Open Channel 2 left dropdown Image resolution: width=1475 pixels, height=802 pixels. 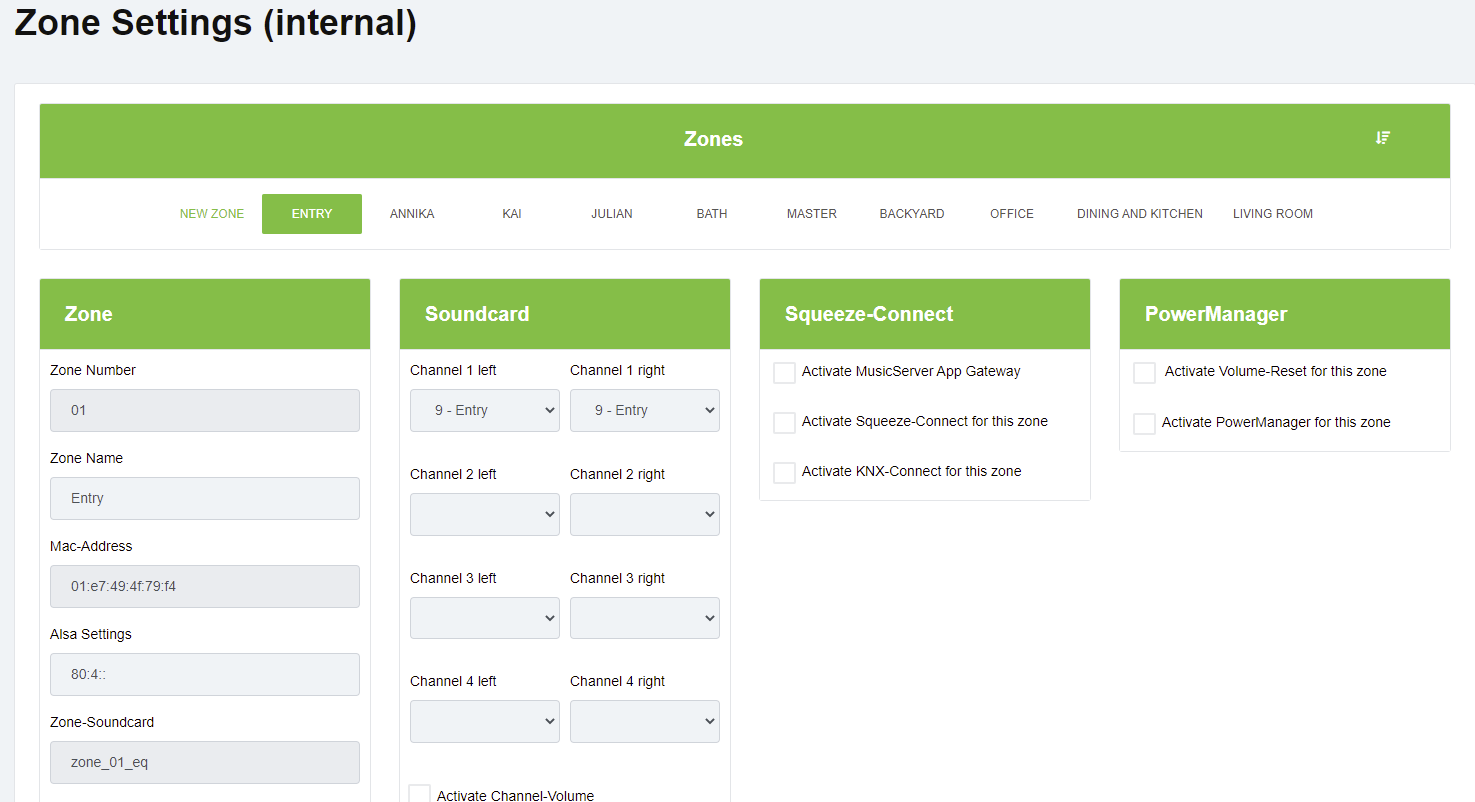pos(485,515)
